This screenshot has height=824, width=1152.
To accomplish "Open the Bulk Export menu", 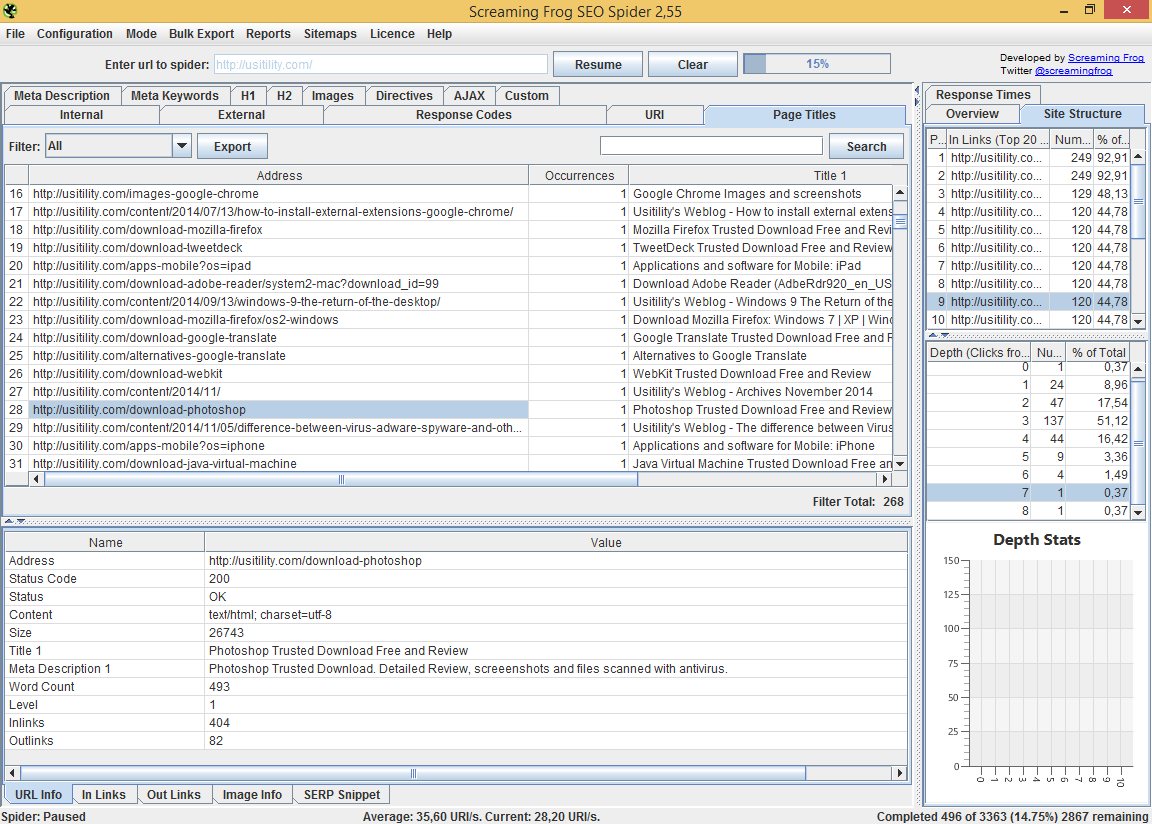I will [x=201, y=34].
